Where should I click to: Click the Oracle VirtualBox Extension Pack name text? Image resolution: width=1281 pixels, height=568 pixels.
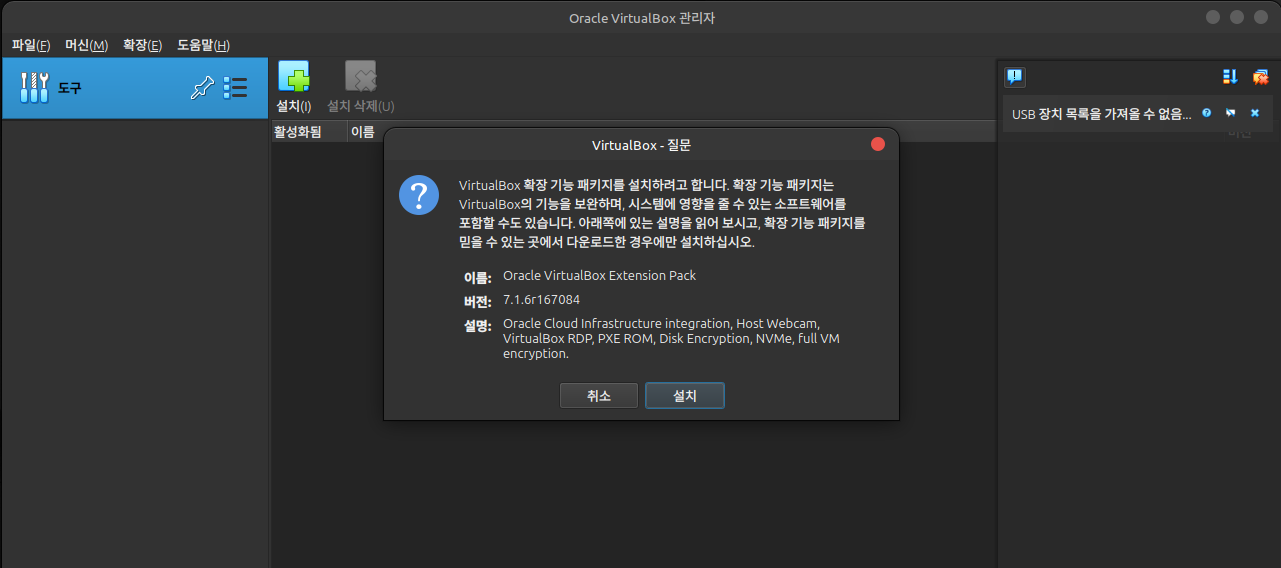click(x=600, y=275)
